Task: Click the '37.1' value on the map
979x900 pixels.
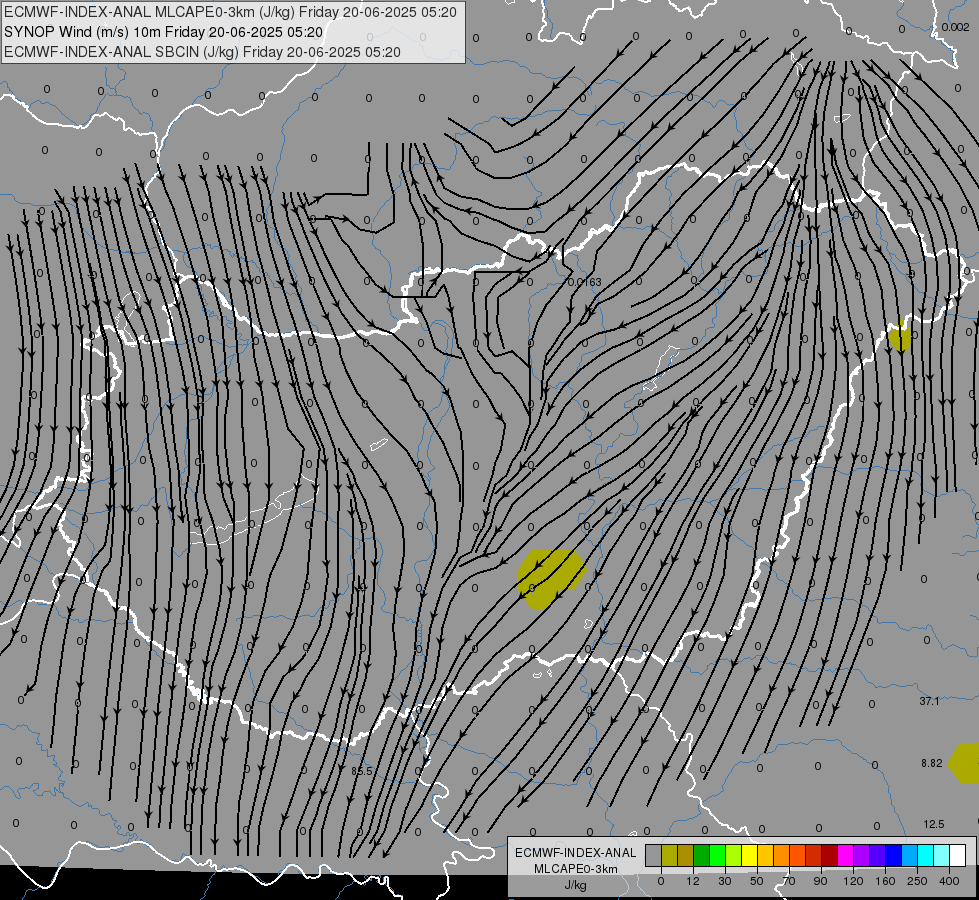Action: (929, 701)
